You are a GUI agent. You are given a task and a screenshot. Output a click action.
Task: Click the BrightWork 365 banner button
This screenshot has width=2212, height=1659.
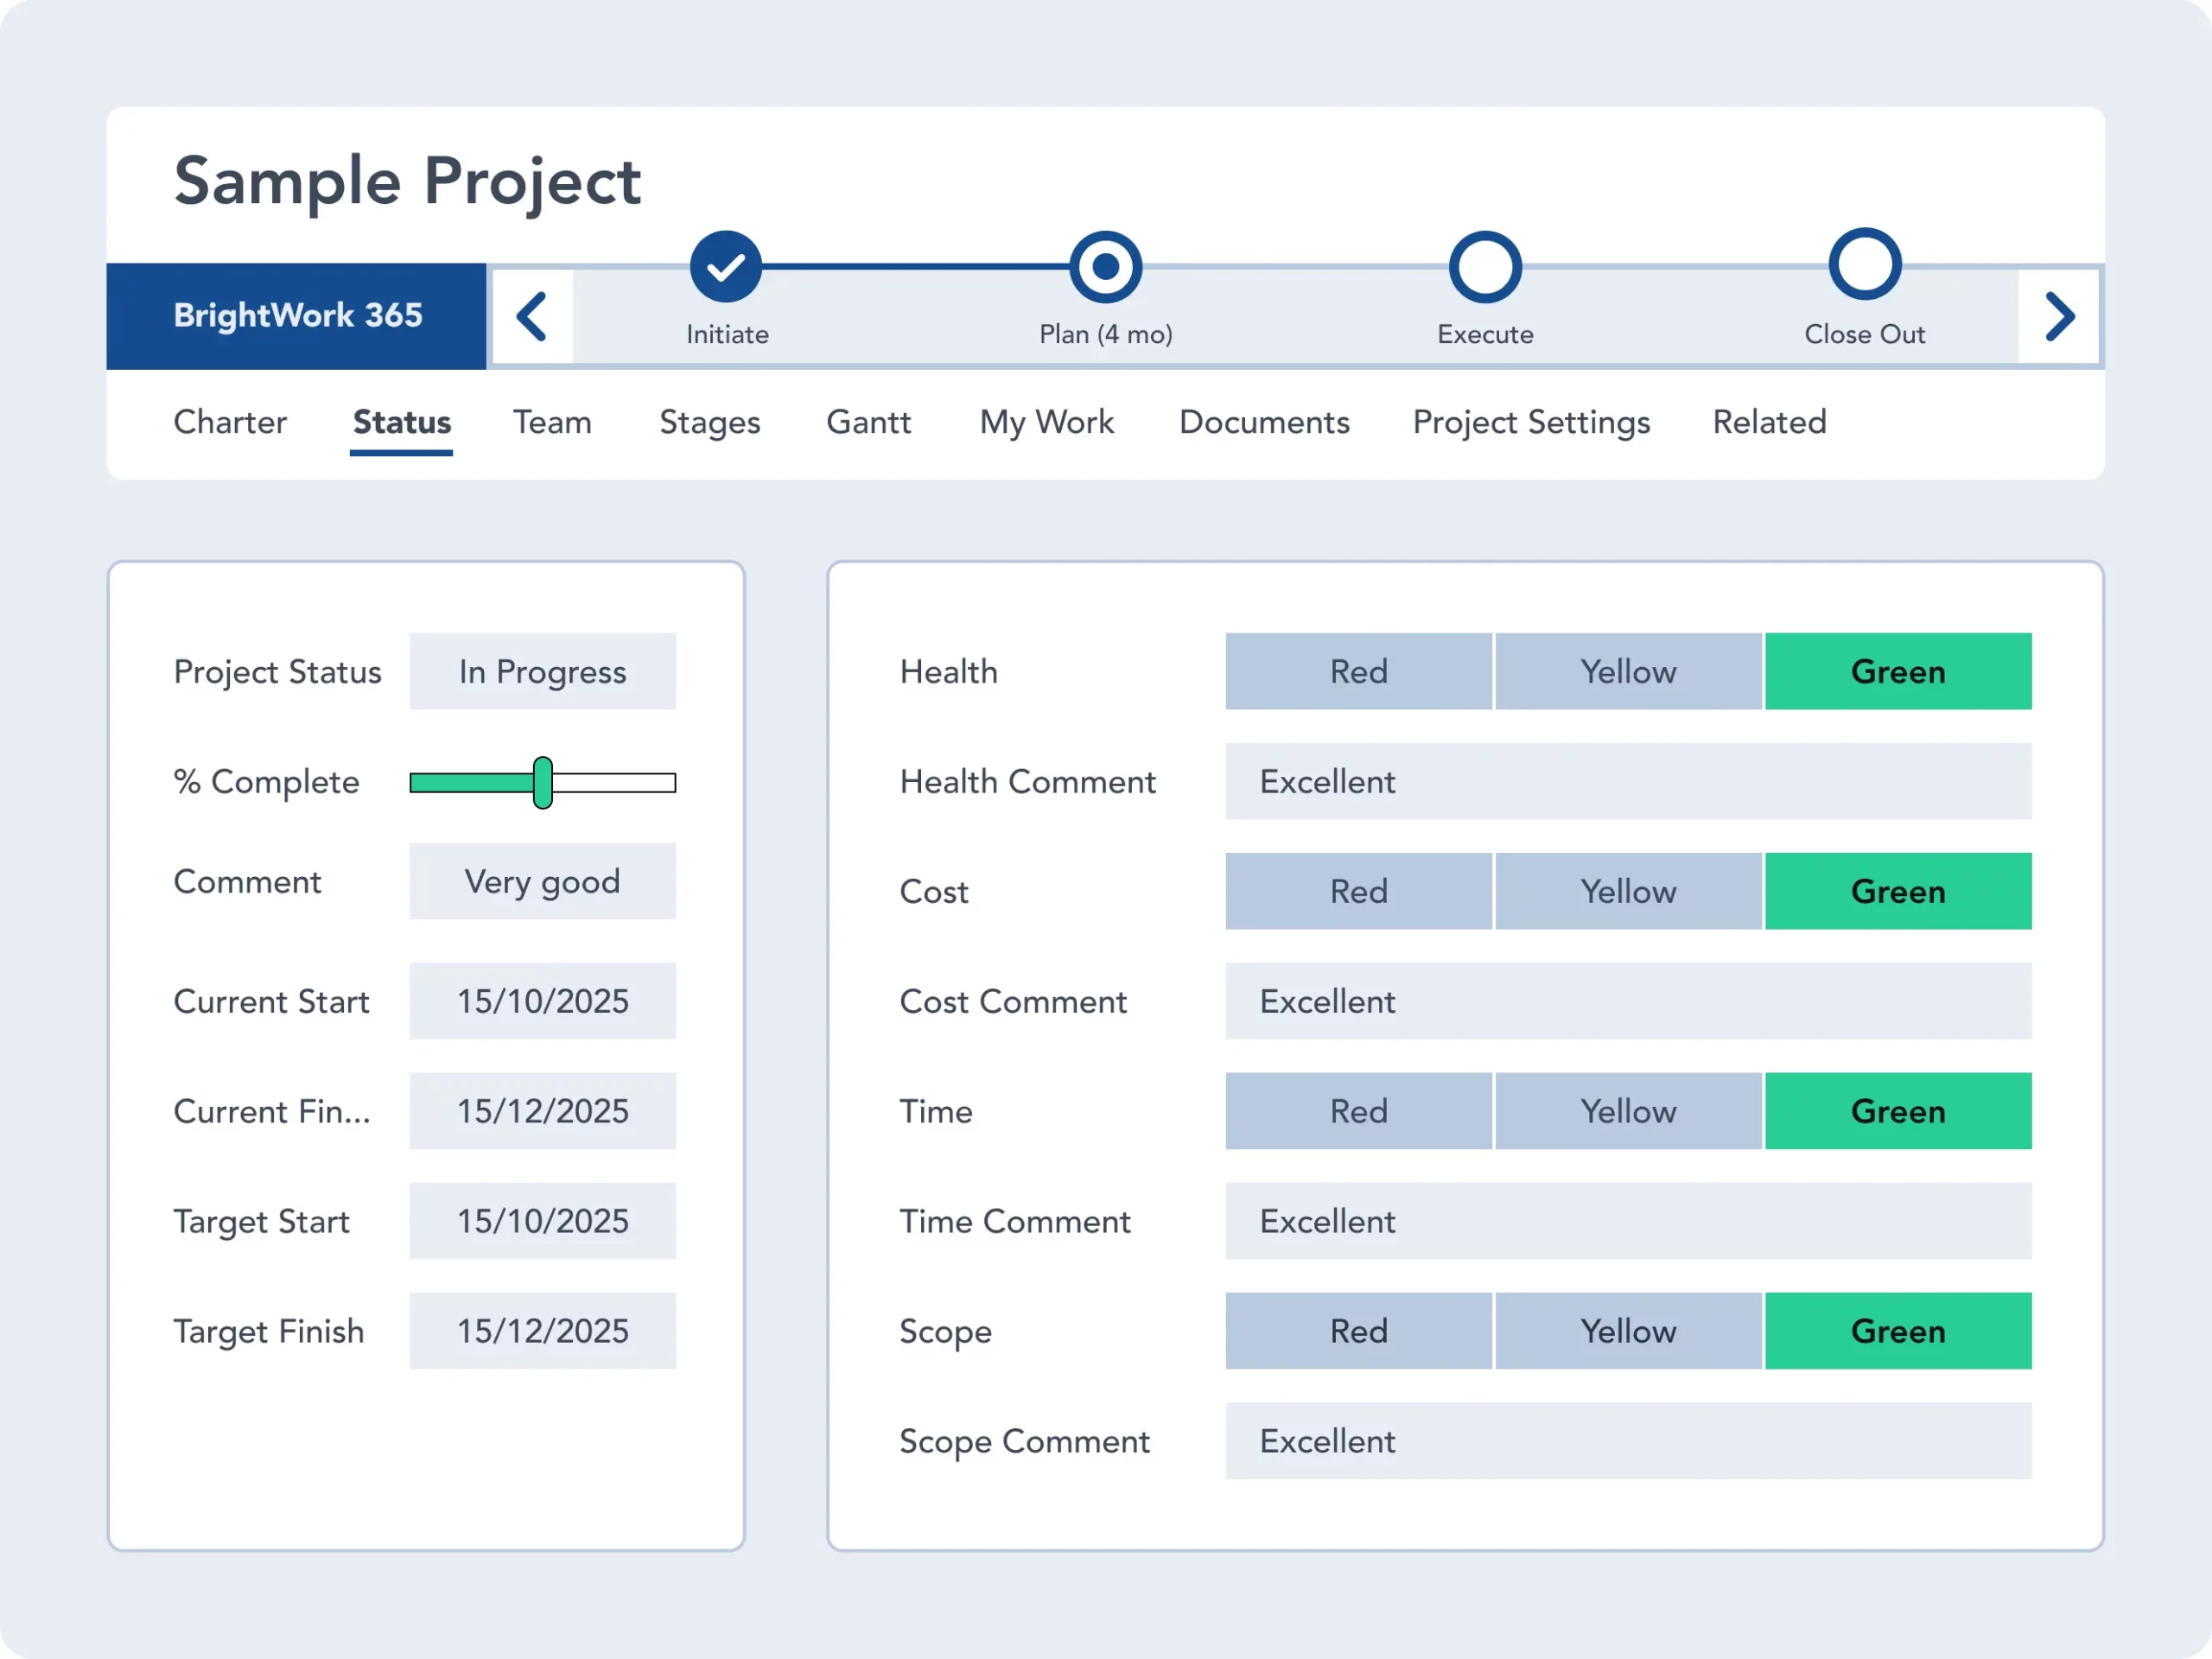pyautogui.click(x=297, y=316)
